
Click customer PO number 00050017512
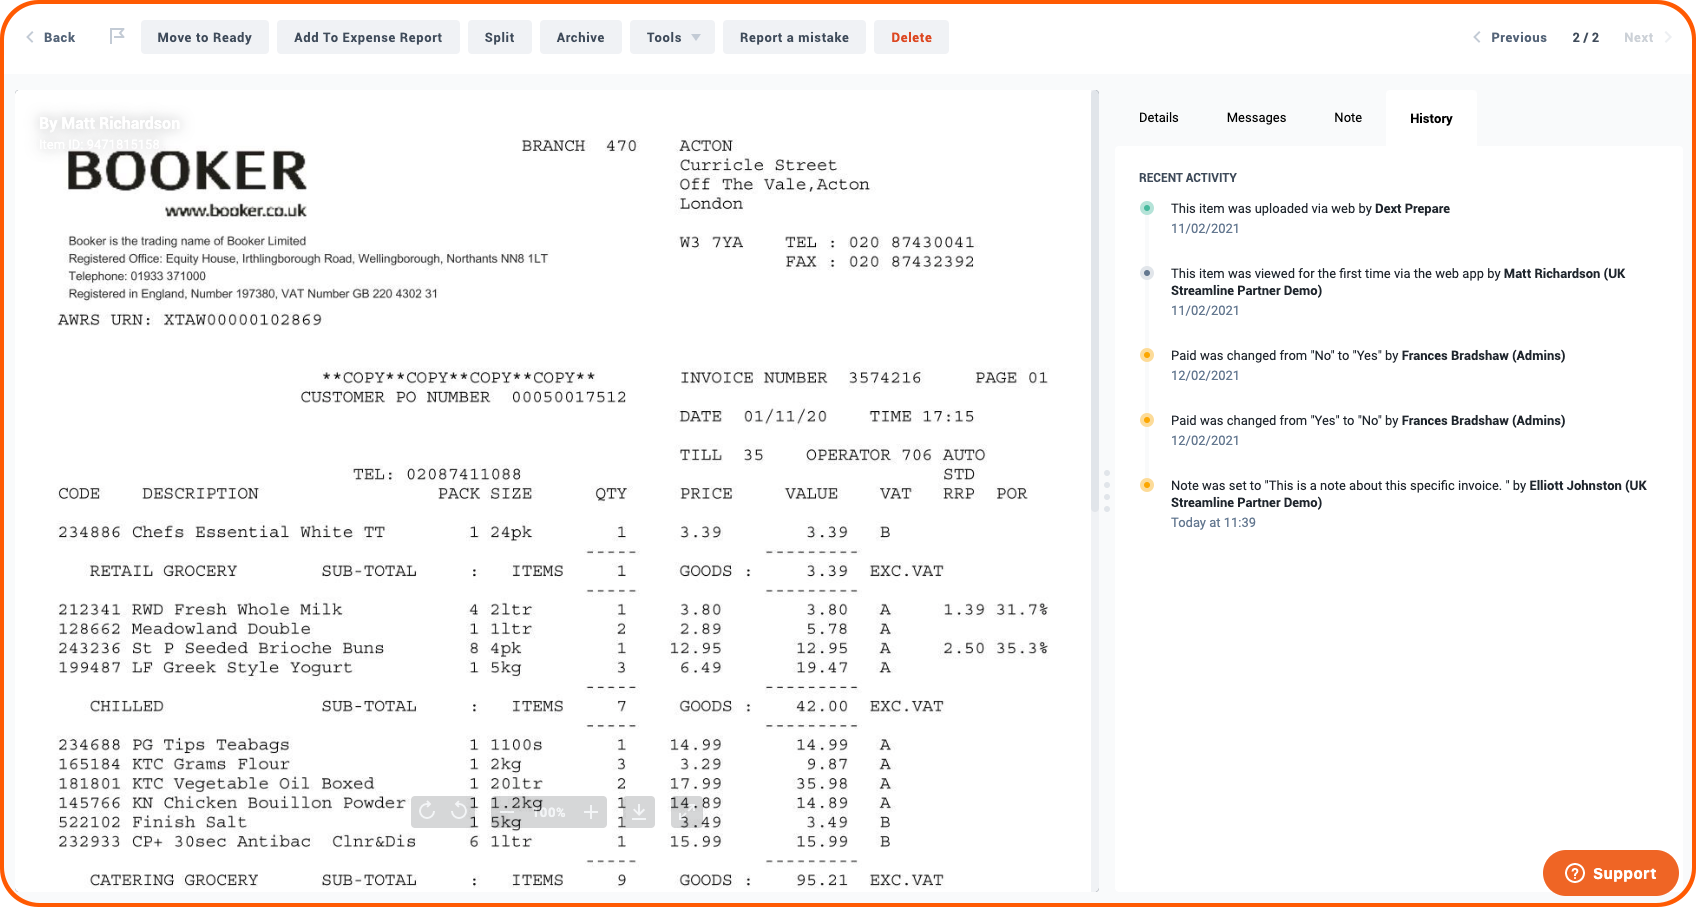click(x=569, y=397)
